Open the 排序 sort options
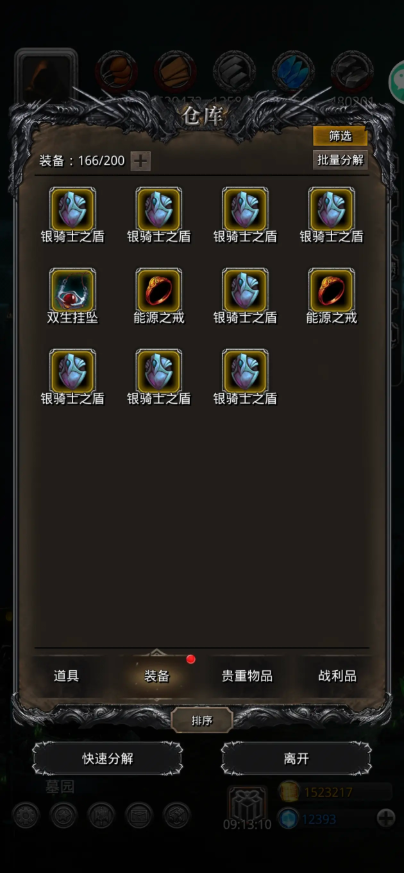 pos(202,721)
